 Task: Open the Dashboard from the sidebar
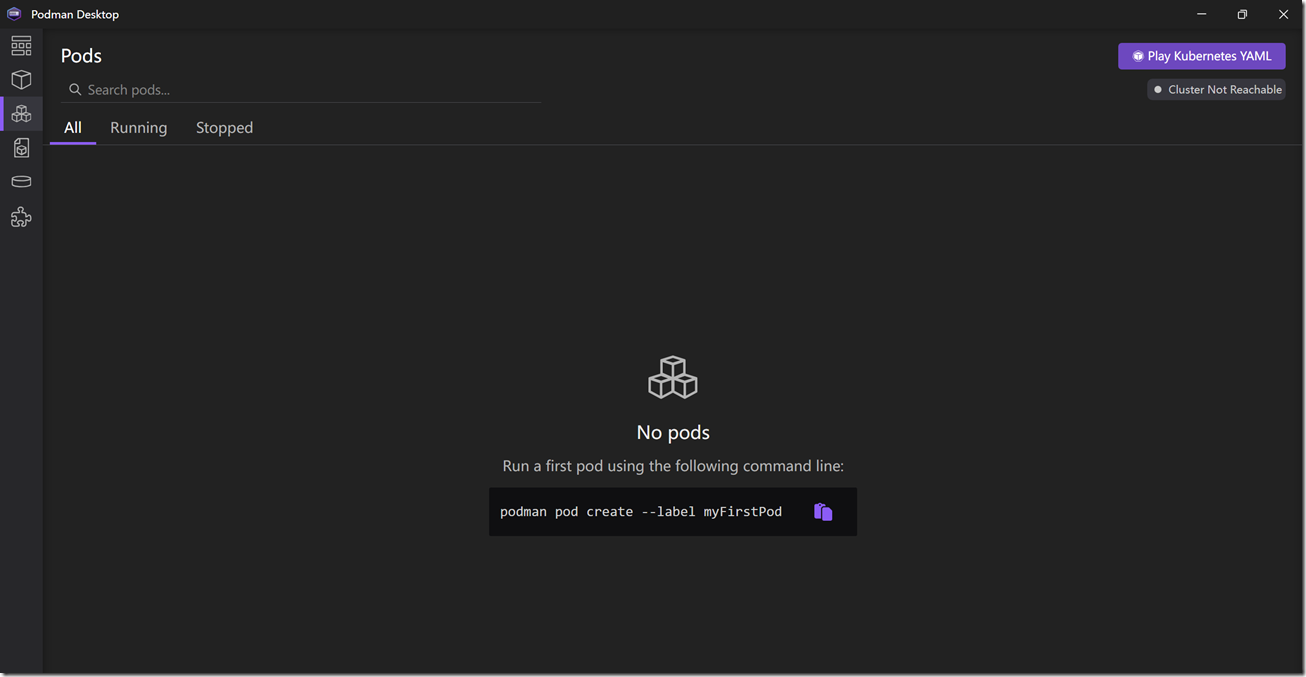click(21, 46)
